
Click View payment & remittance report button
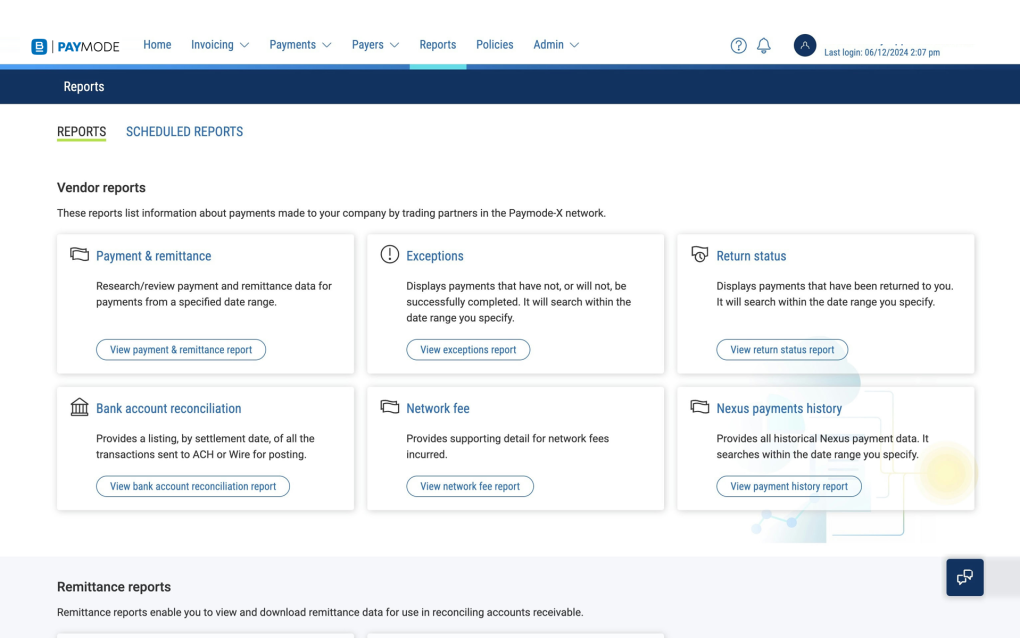coord(181,350)
